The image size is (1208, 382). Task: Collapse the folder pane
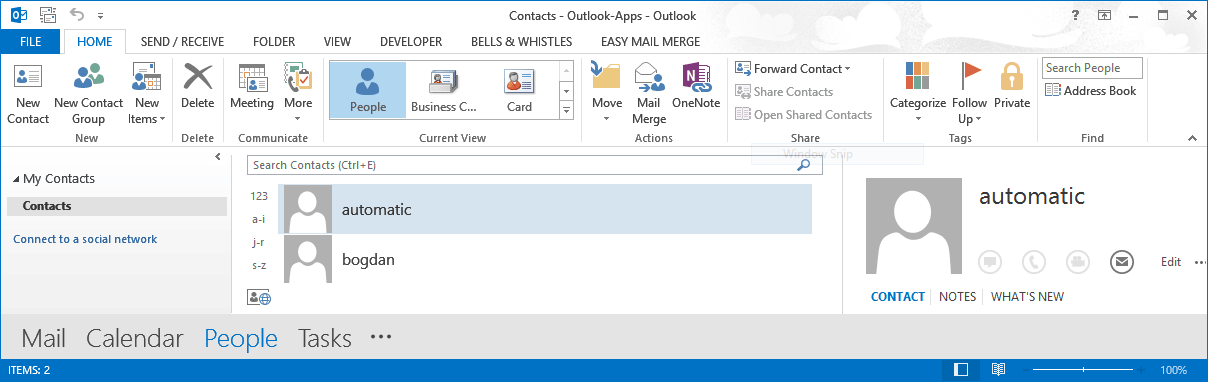[x=218, y=157]
